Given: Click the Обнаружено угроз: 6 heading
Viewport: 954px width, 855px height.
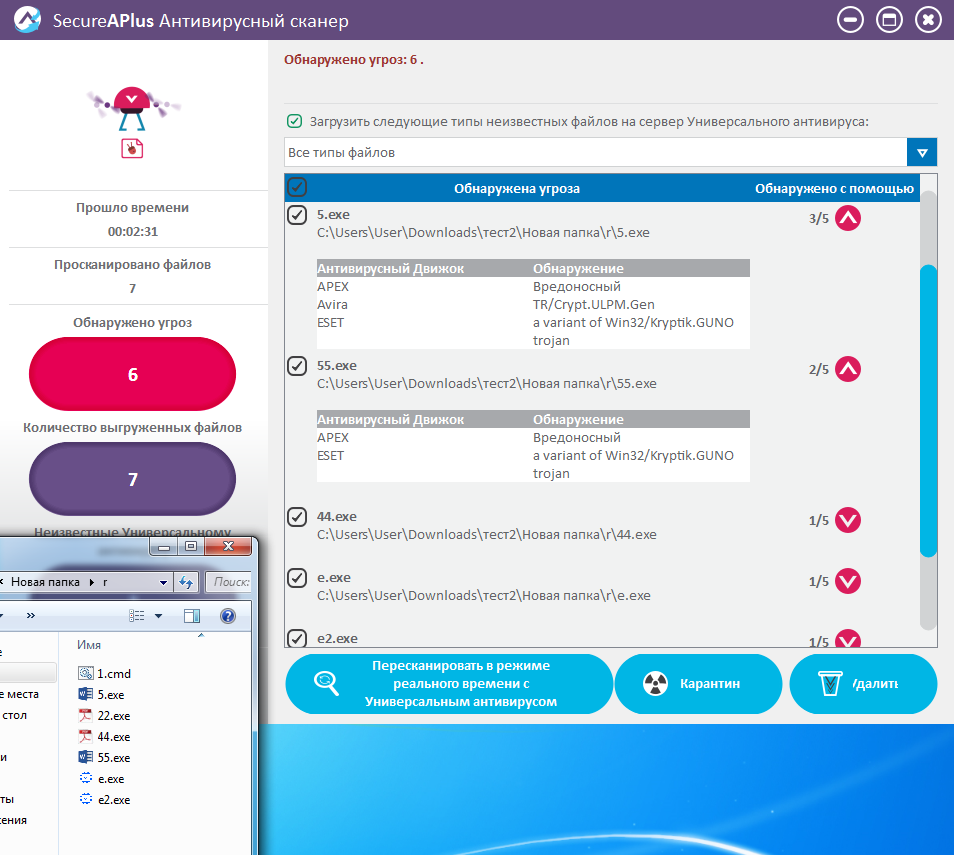Looking at the screenshot, I should (353, 60).
